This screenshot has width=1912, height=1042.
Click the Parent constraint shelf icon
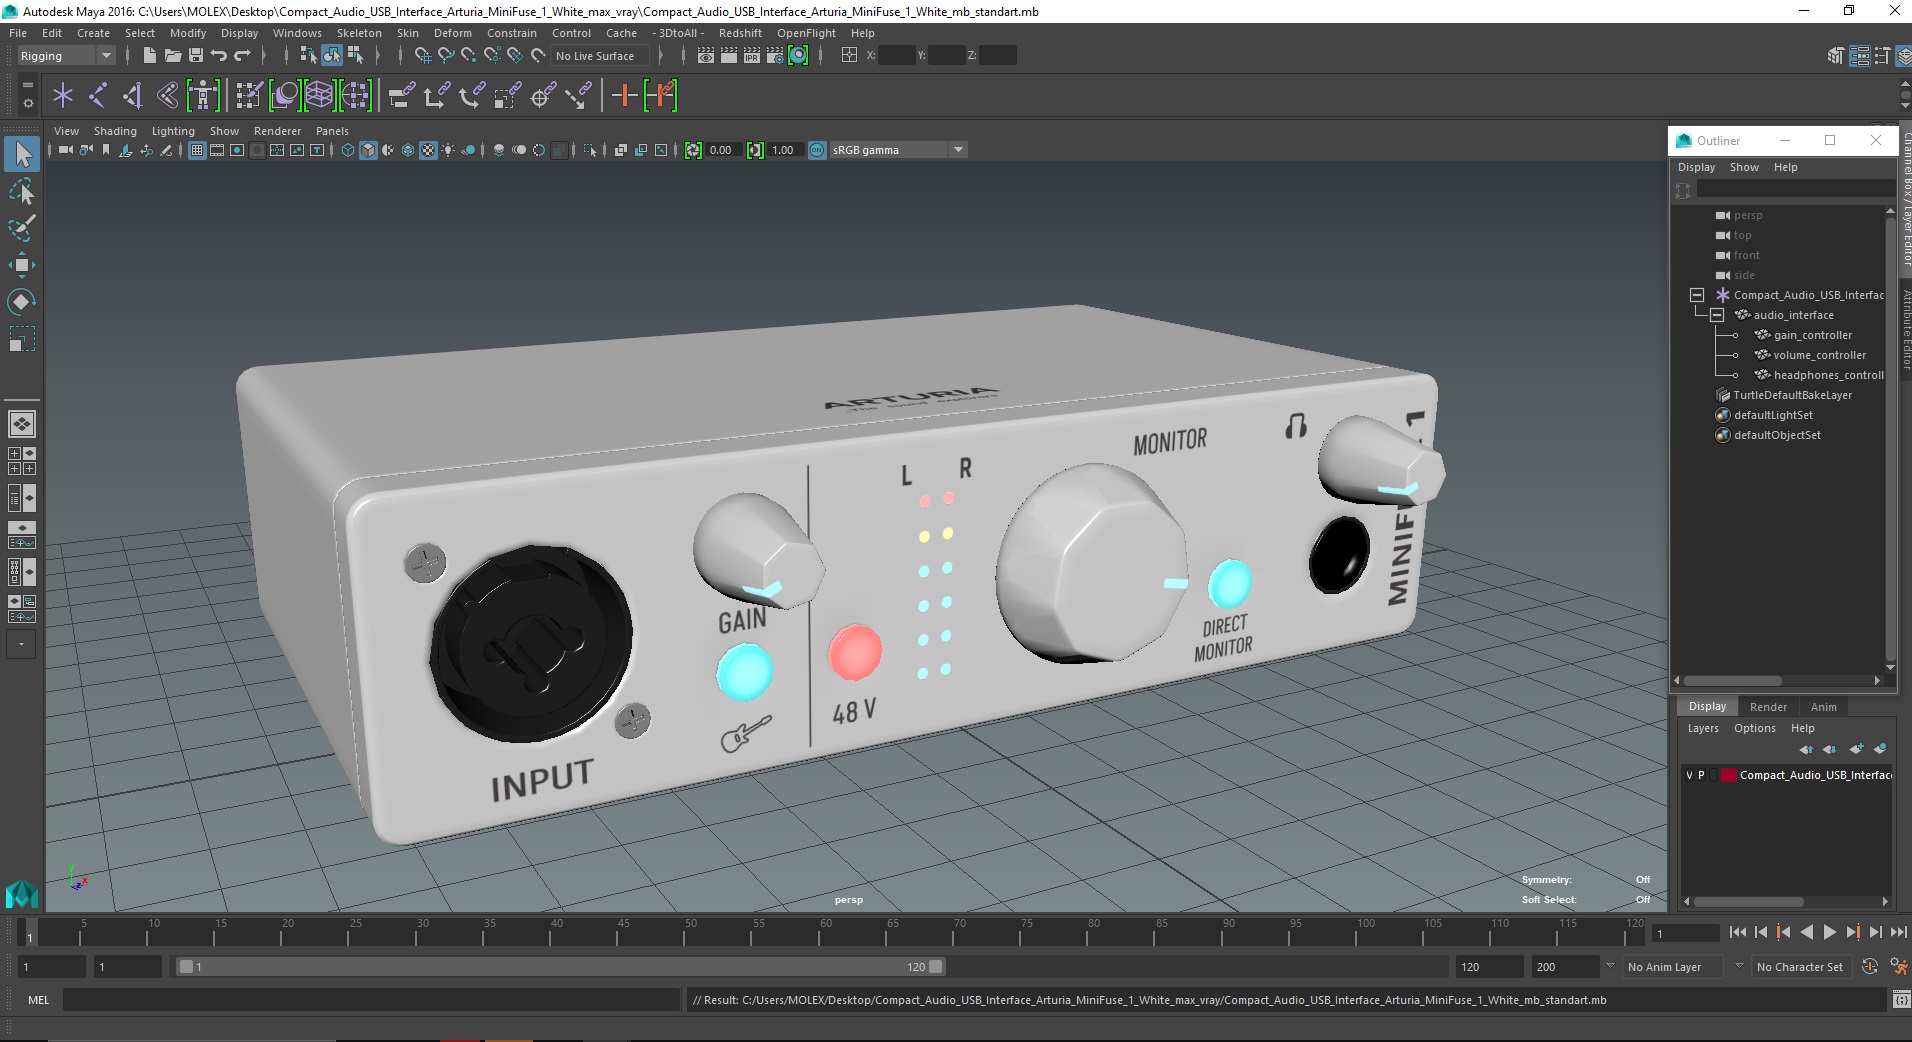pyautogui.click(x=401, y=96)
